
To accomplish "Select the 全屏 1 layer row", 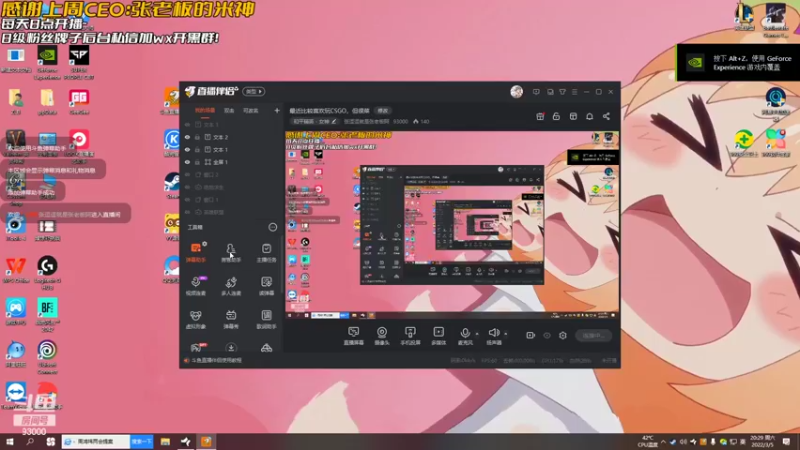I will [232, 162].
